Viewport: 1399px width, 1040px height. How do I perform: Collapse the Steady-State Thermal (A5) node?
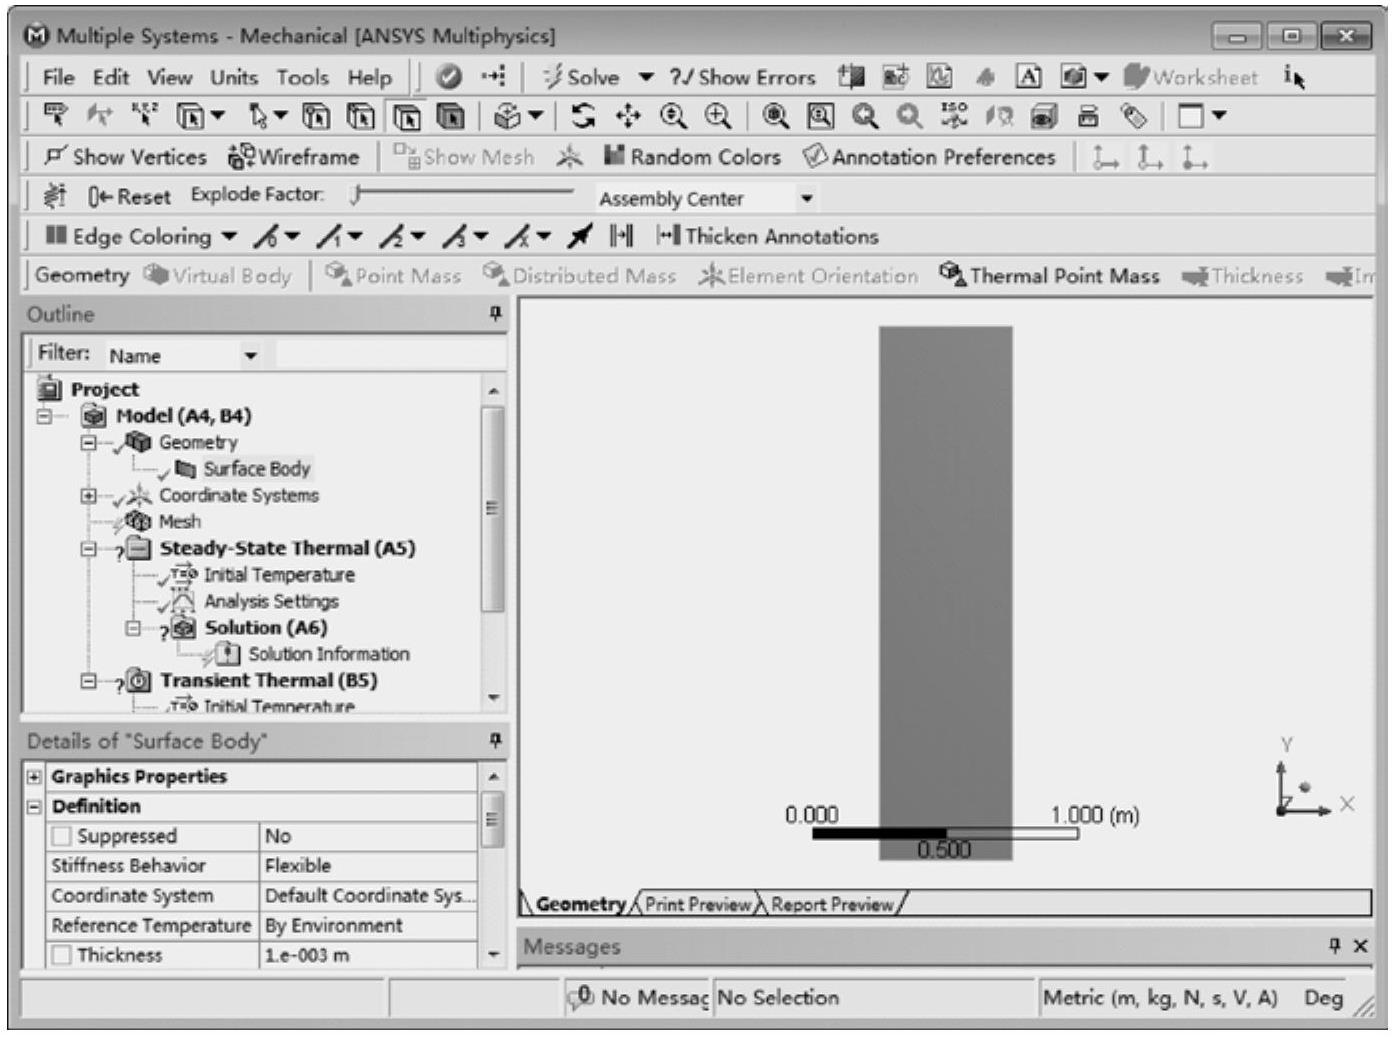click(x=89, y=549)
